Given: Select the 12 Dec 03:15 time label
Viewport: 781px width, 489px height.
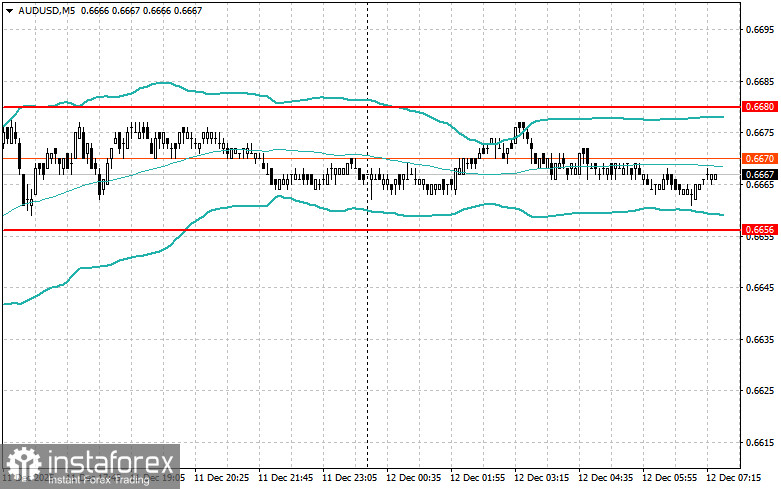Looking at the screenshot, I should (541, 478).
